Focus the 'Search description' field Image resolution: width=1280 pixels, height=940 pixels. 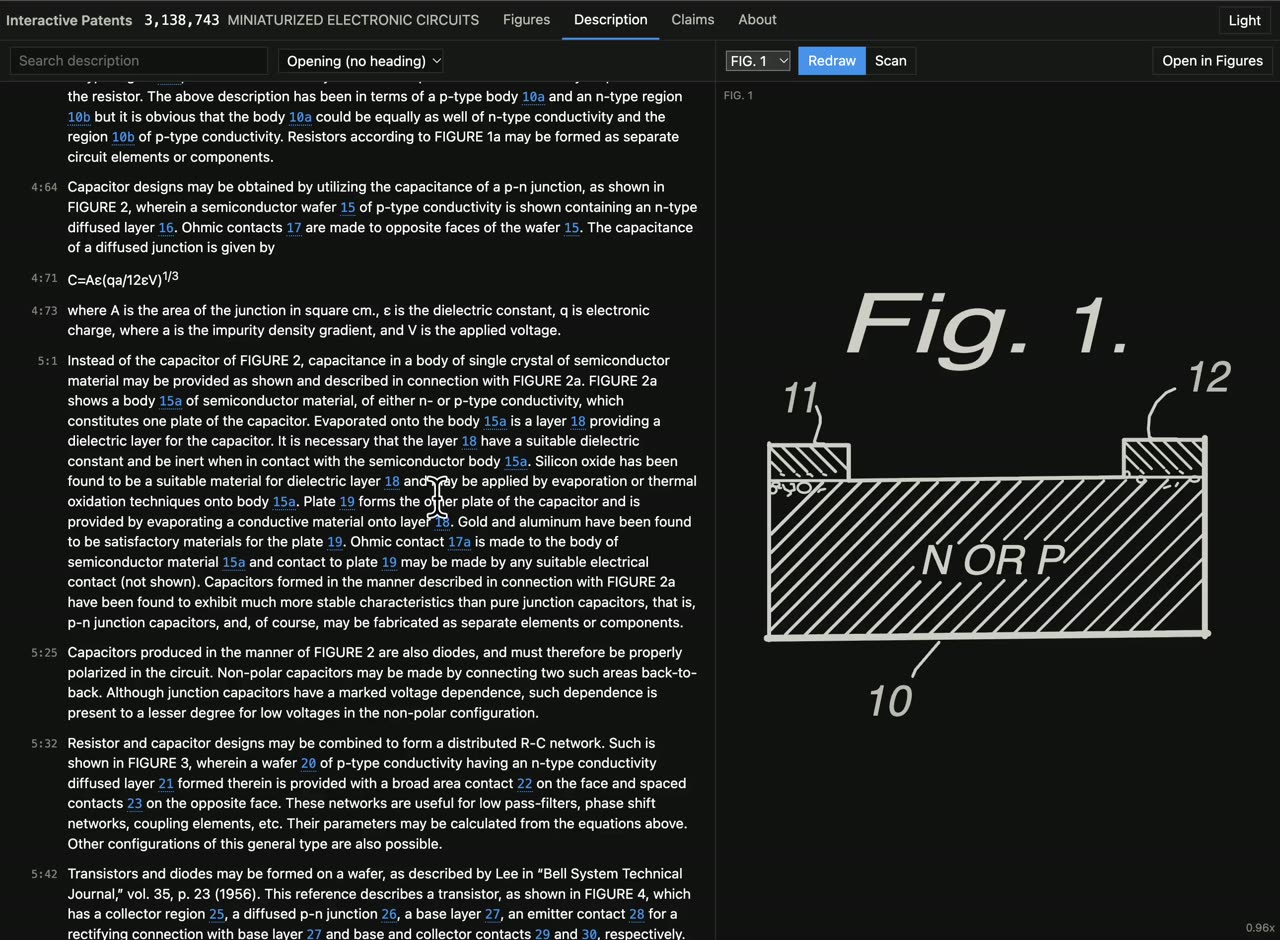(x=138, y=61)
